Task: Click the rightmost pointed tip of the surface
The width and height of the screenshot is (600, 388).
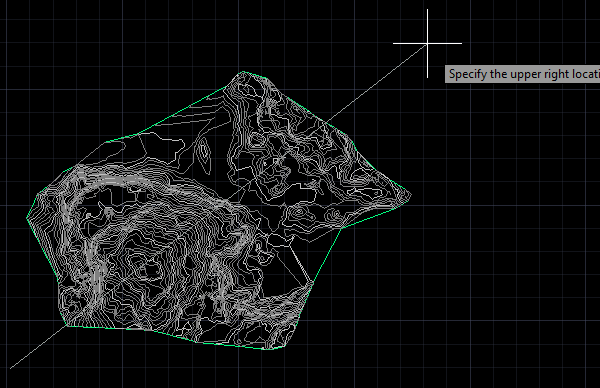Action: [411, 195]
